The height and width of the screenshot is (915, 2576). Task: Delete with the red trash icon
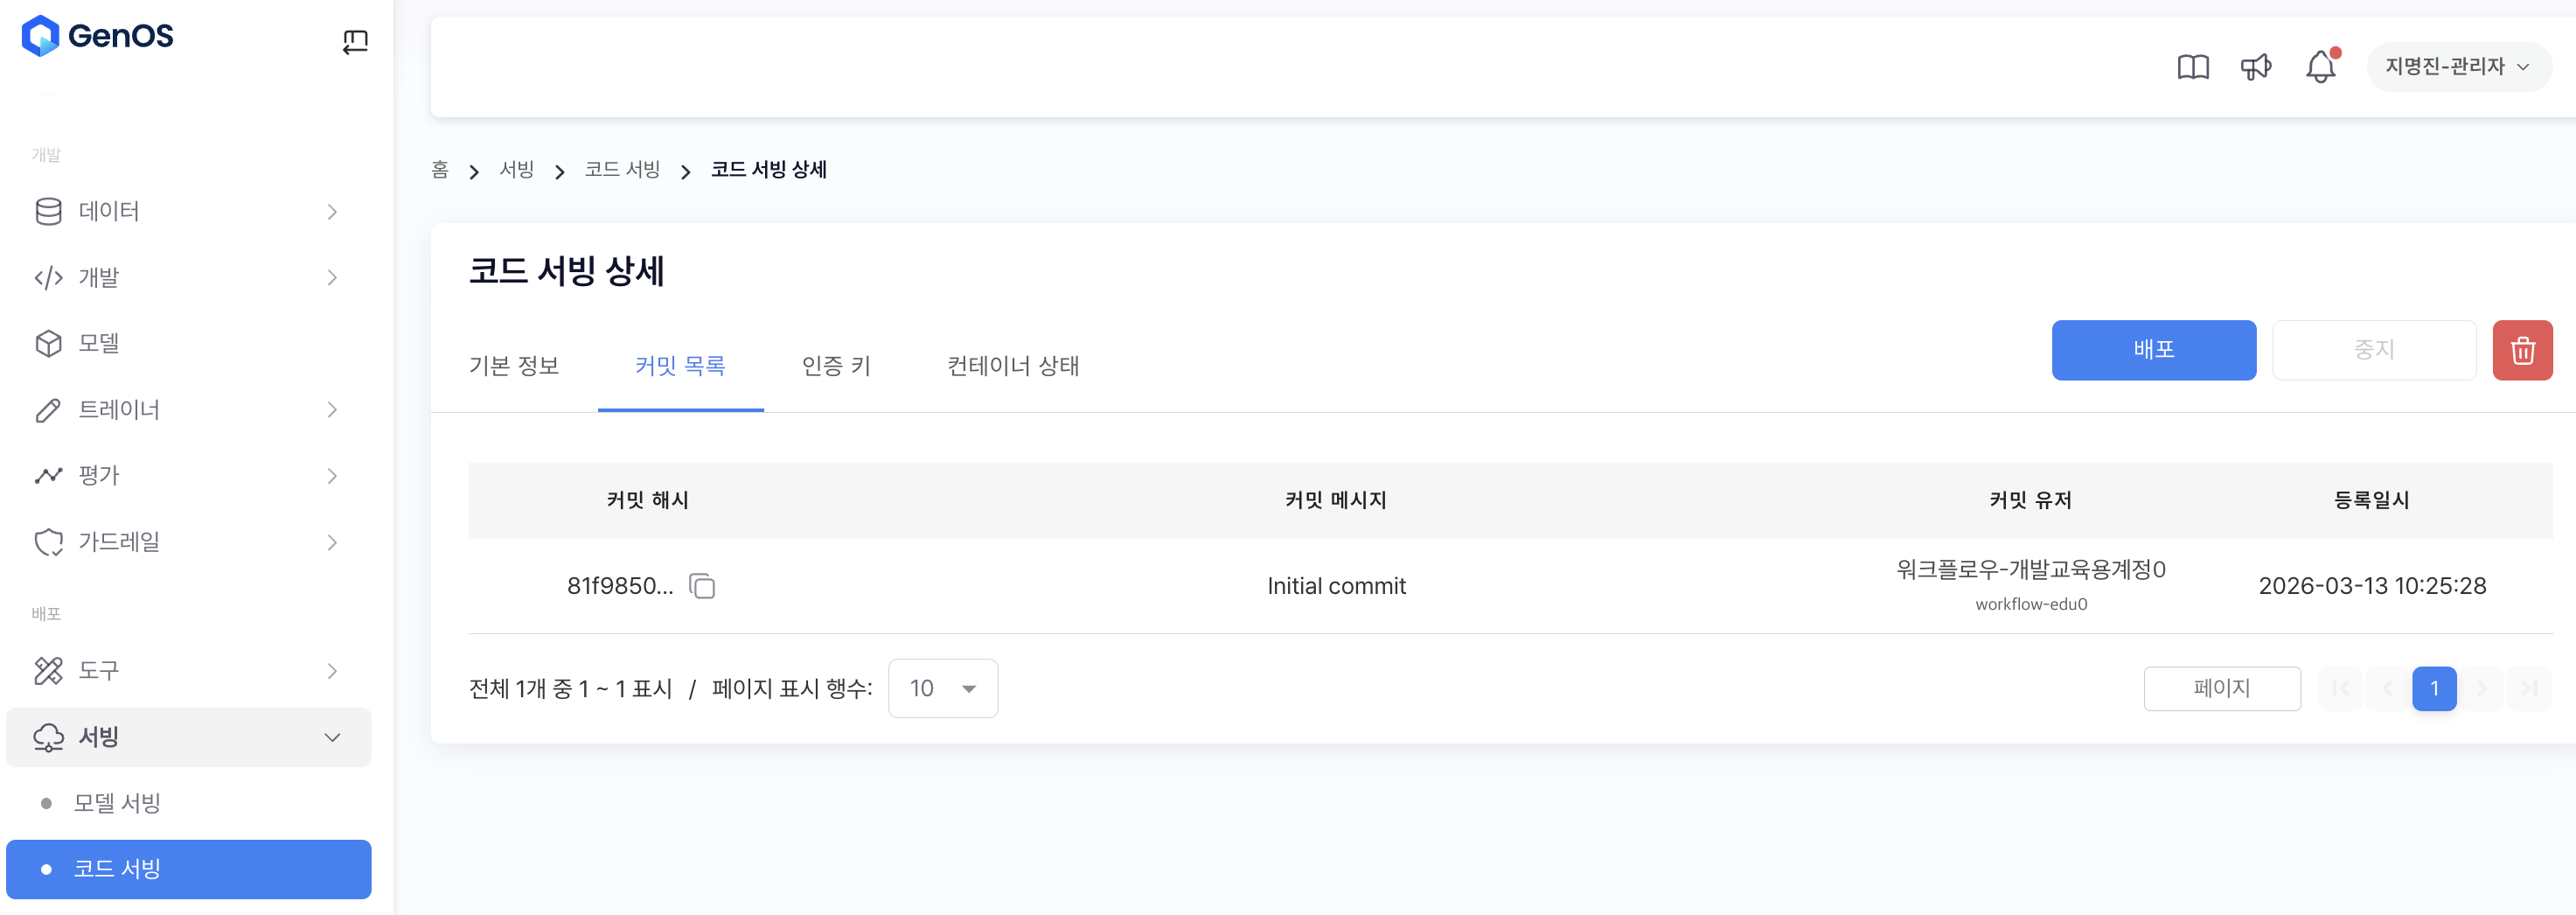point(2522,350)
